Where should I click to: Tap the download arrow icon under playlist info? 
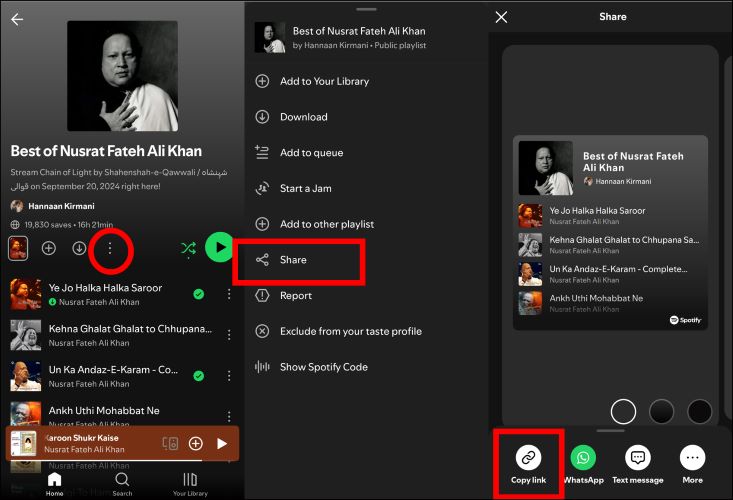(x=79, y=248)
